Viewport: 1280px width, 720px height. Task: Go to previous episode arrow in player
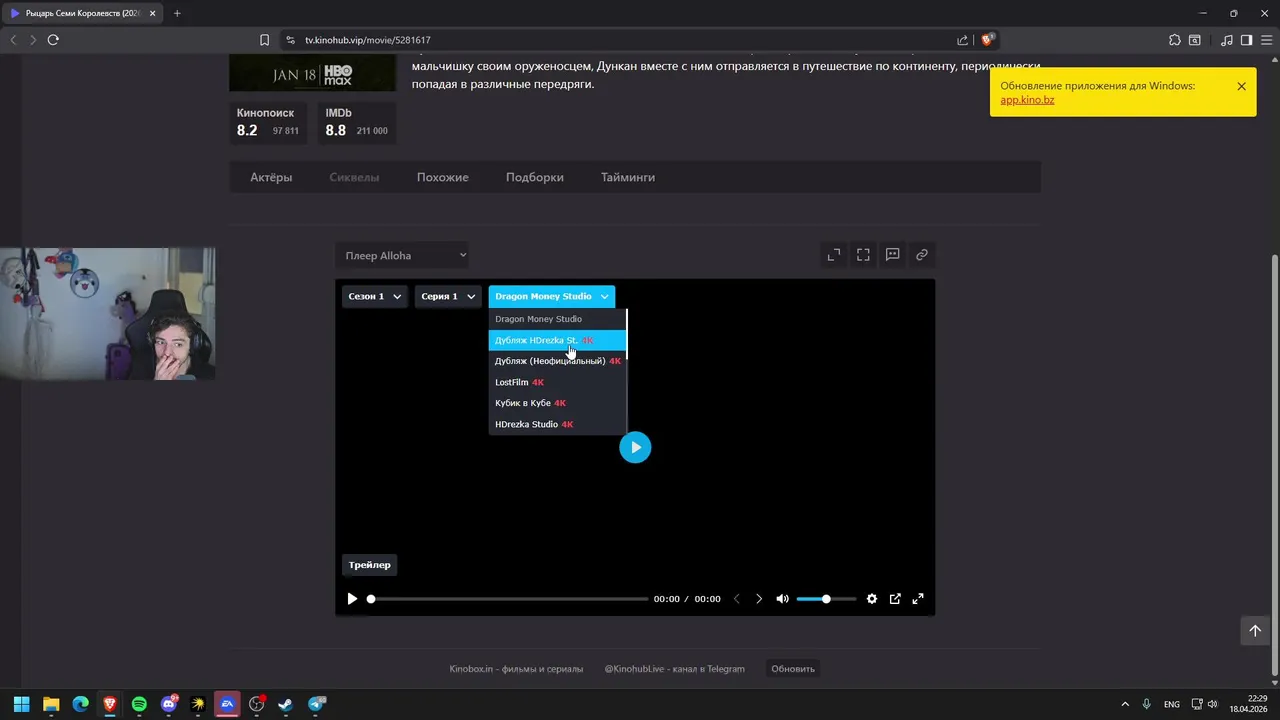pyautogui.click(x=737, y=599)
